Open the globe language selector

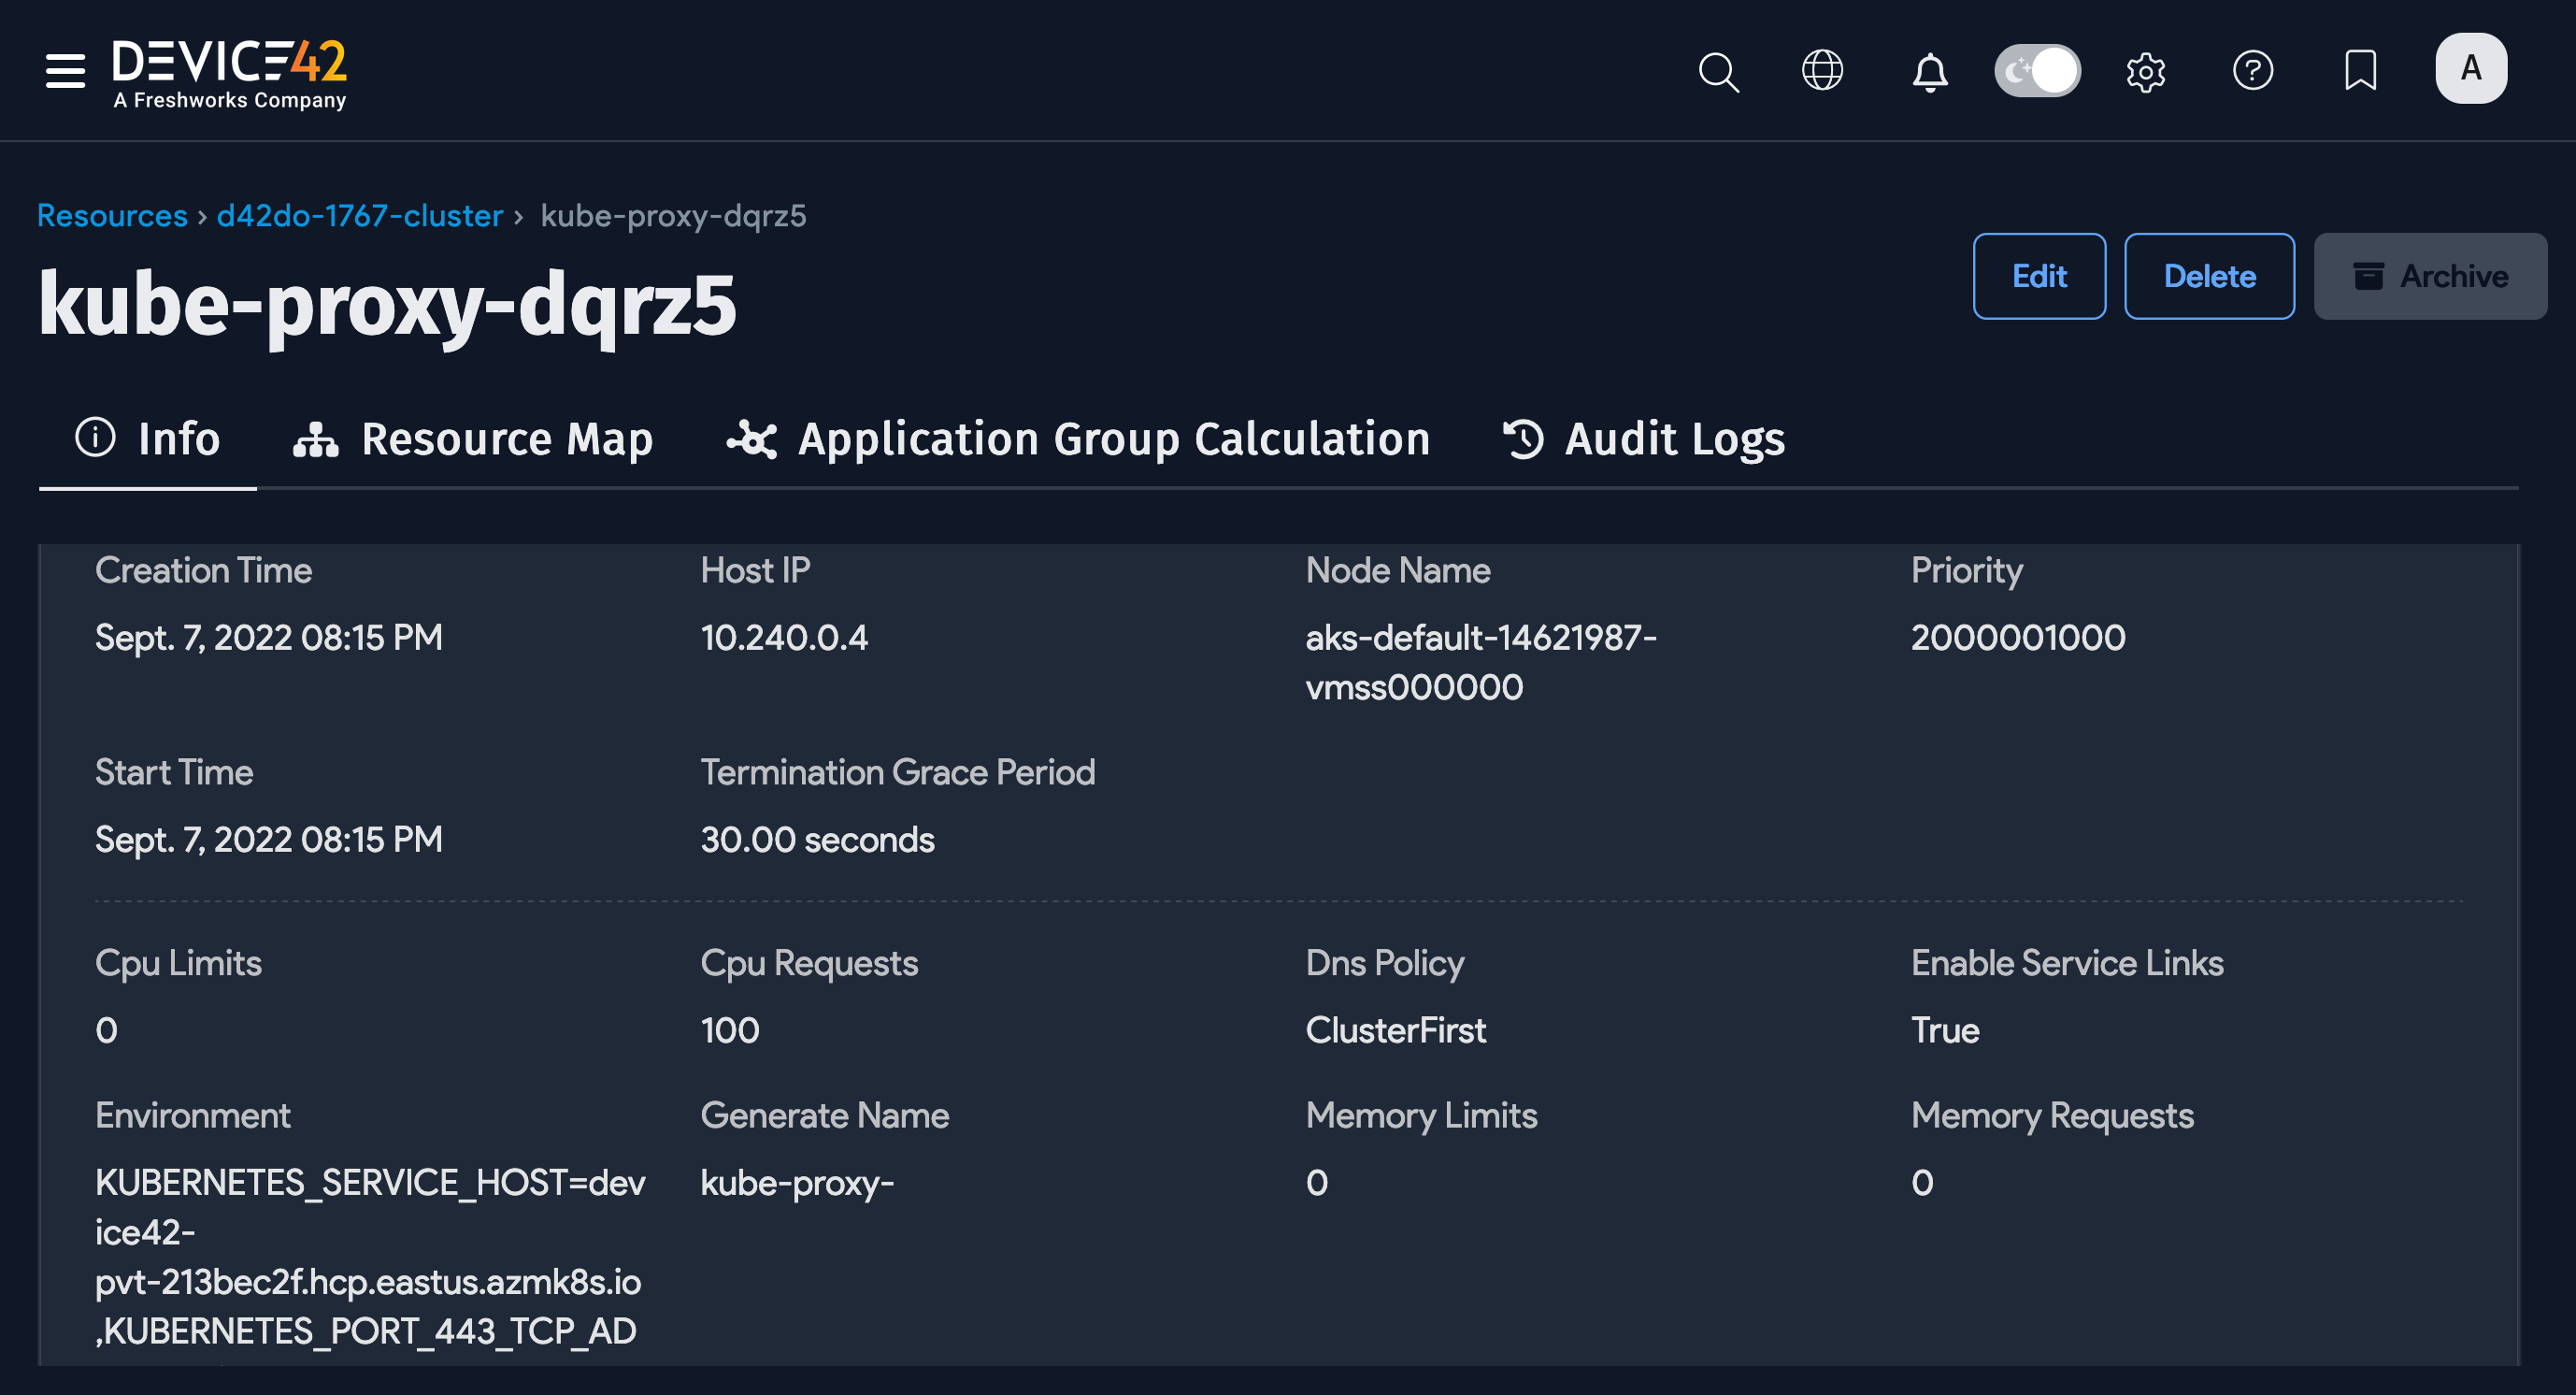pos(1822,71)
